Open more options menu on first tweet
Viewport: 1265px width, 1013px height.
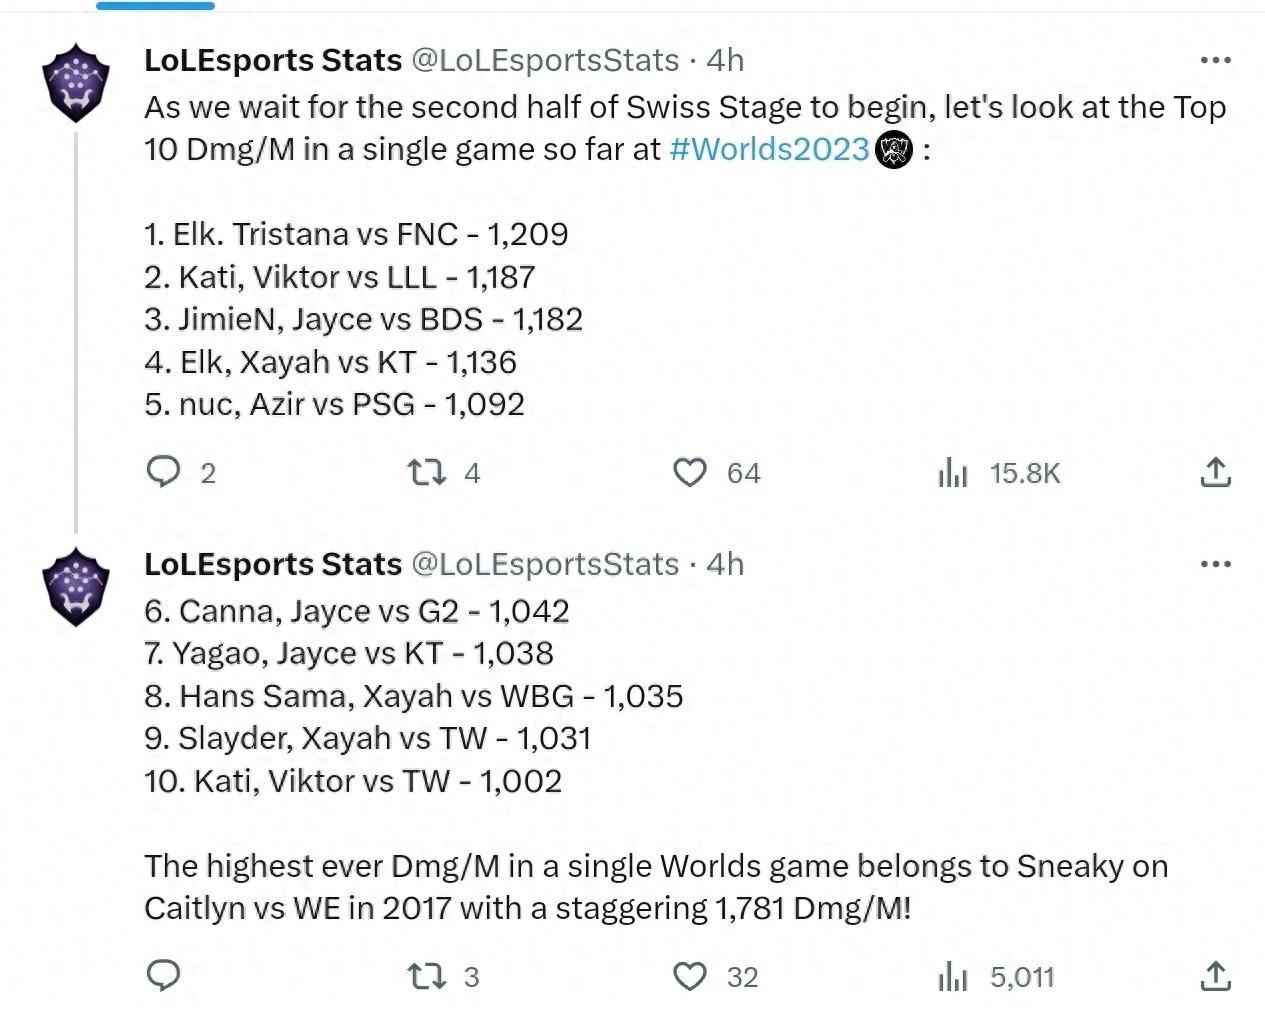1215,60
